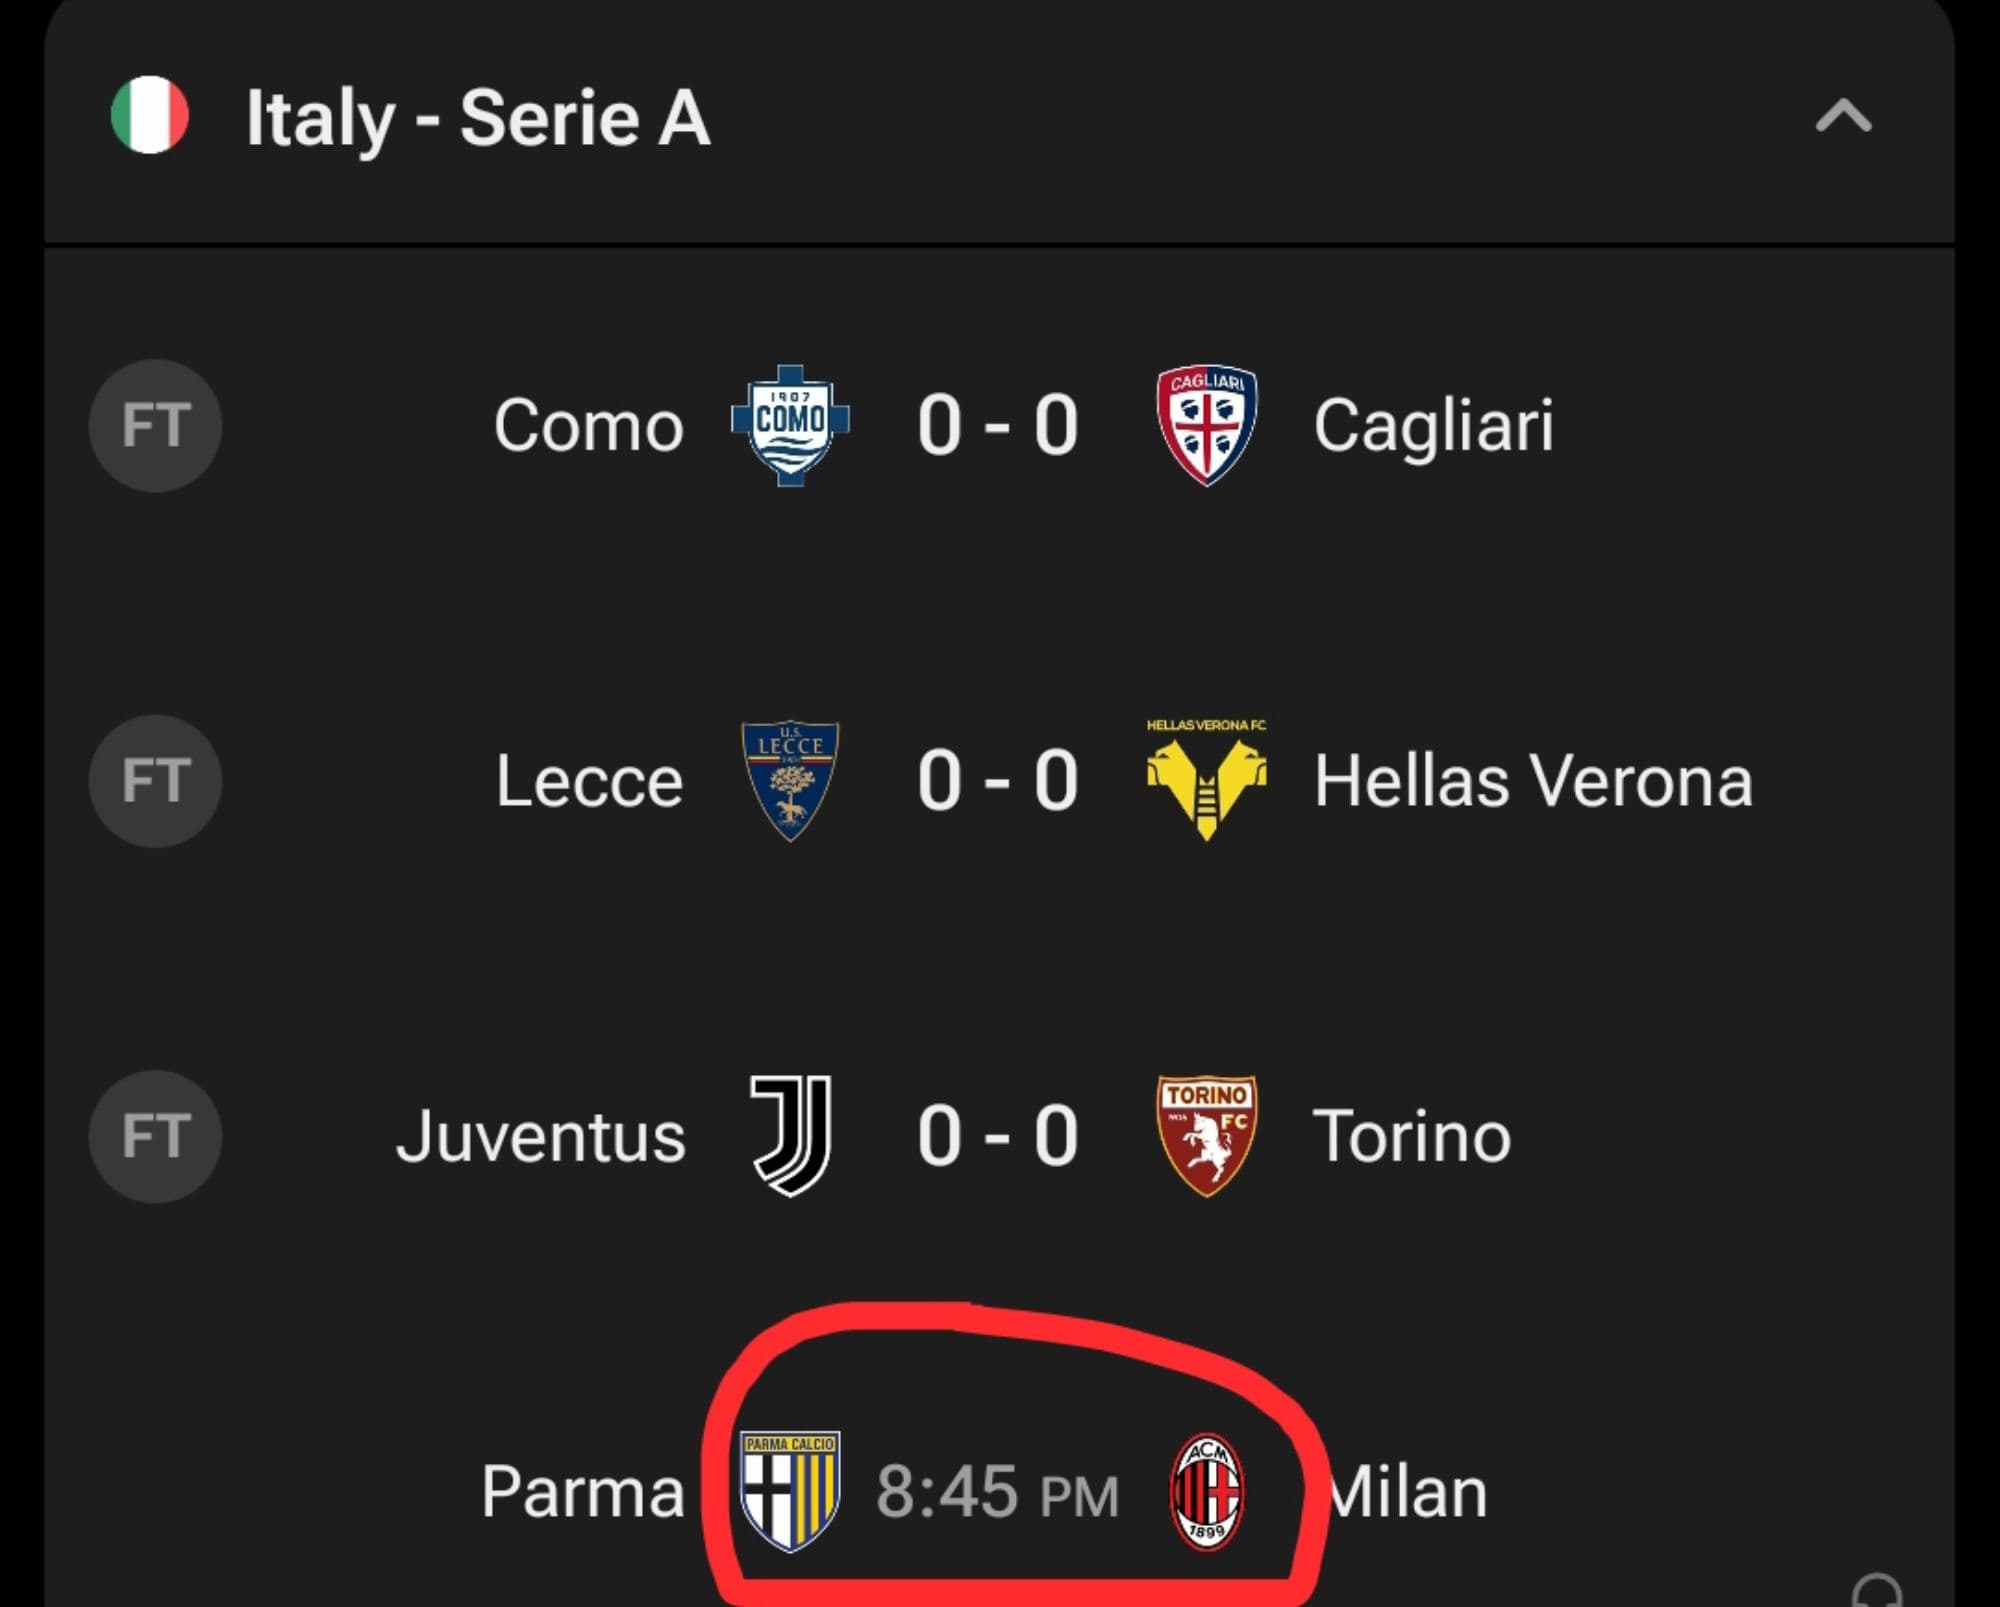This screenshot has width=2000, height=1607.
Task: Click the Cagliari club crest
Action: tap(1206, 425)
